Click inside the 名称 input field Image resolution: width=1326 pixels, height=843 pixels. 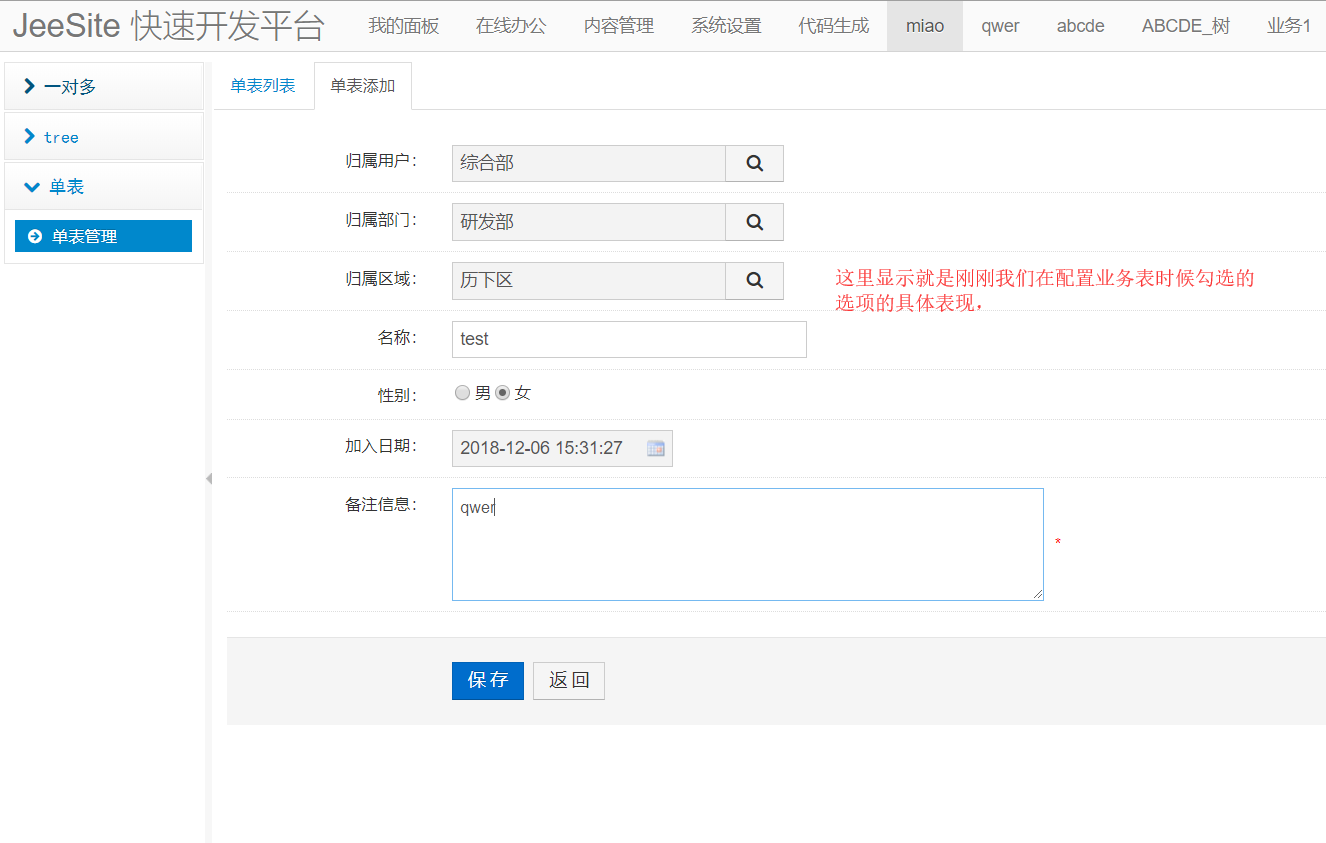pyautogui.click(x=628, y=339)
